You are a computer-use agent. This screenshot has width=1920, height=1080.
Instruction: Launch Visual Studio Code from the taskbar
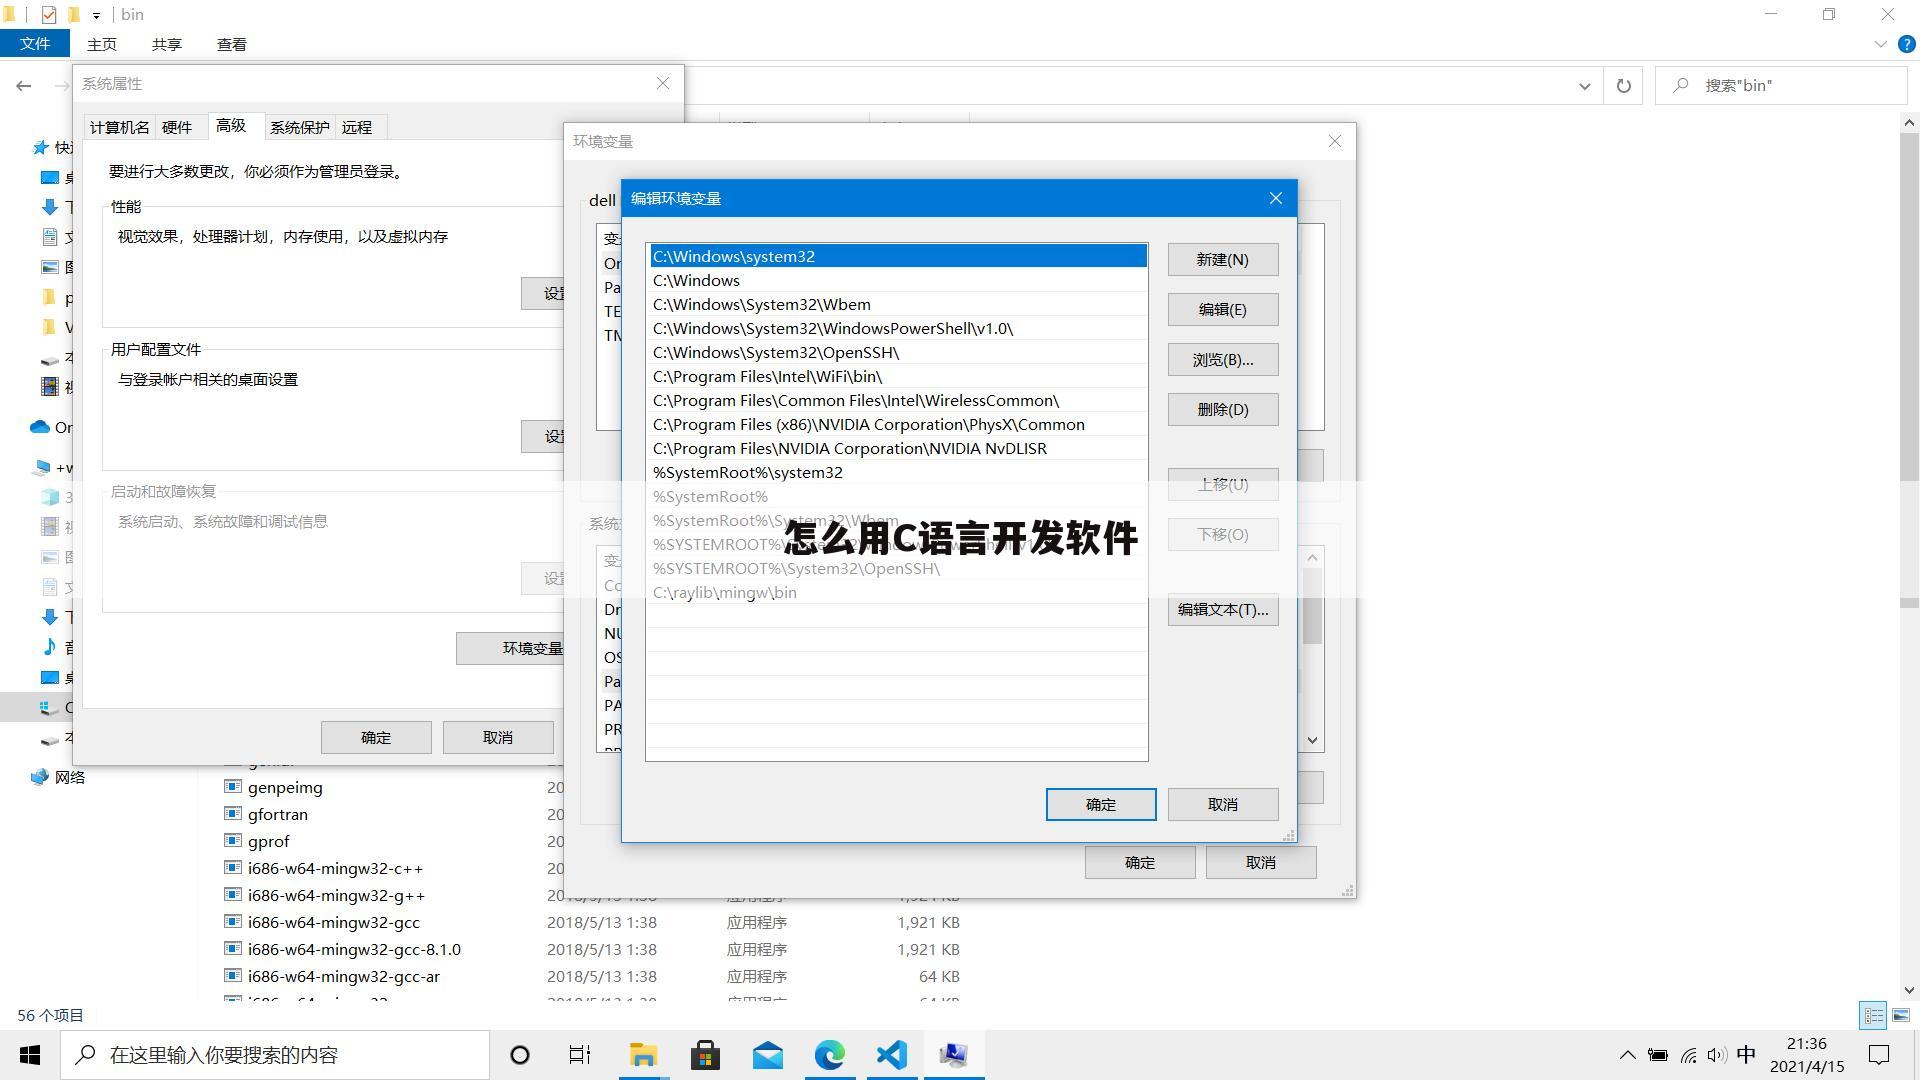pyautogui.click(x=891, y=1054)
